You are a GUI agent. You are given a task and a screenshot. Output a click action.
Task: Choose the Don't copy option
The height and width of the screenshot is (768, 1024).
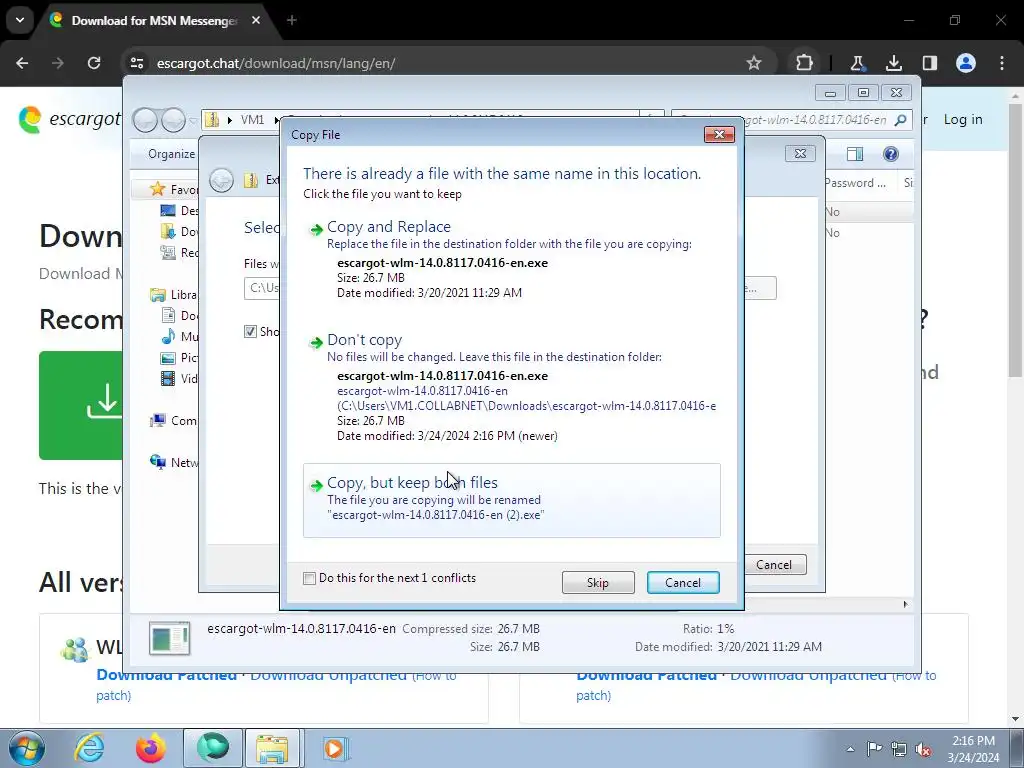click(511, 388)
